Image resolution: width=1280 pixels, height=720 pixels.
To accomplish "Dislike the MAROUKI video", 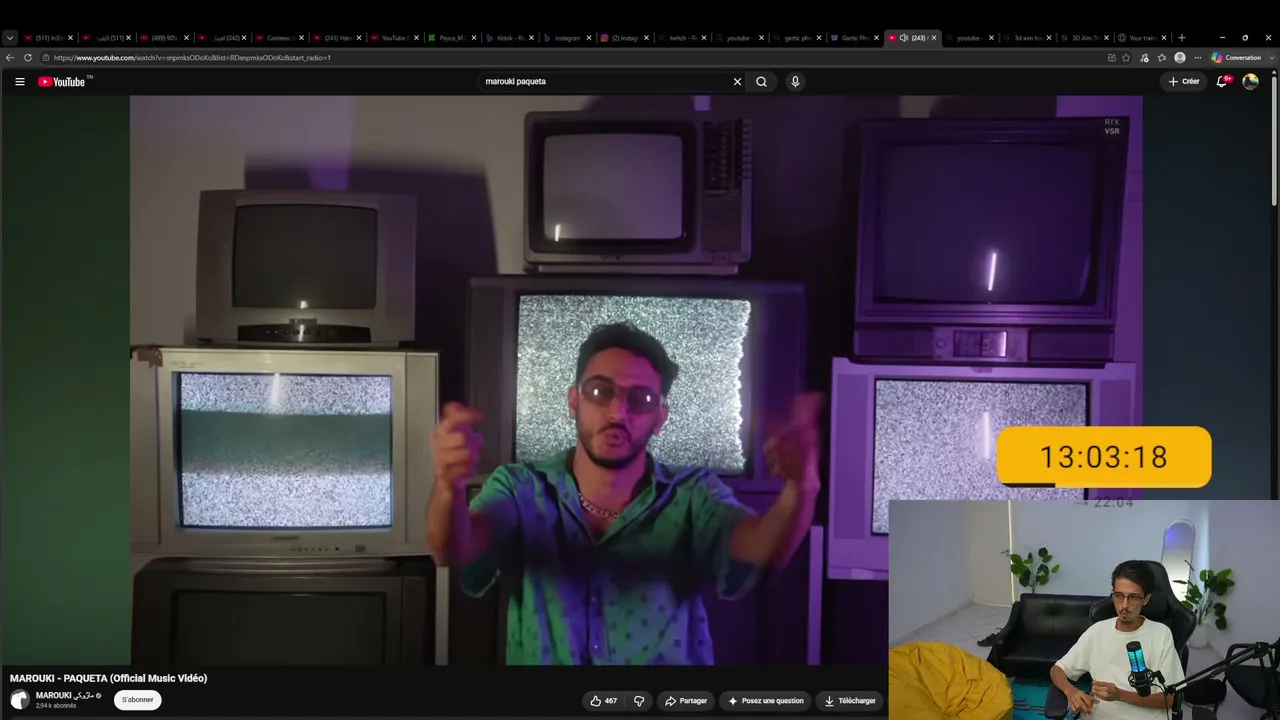I will coord(639,701).
